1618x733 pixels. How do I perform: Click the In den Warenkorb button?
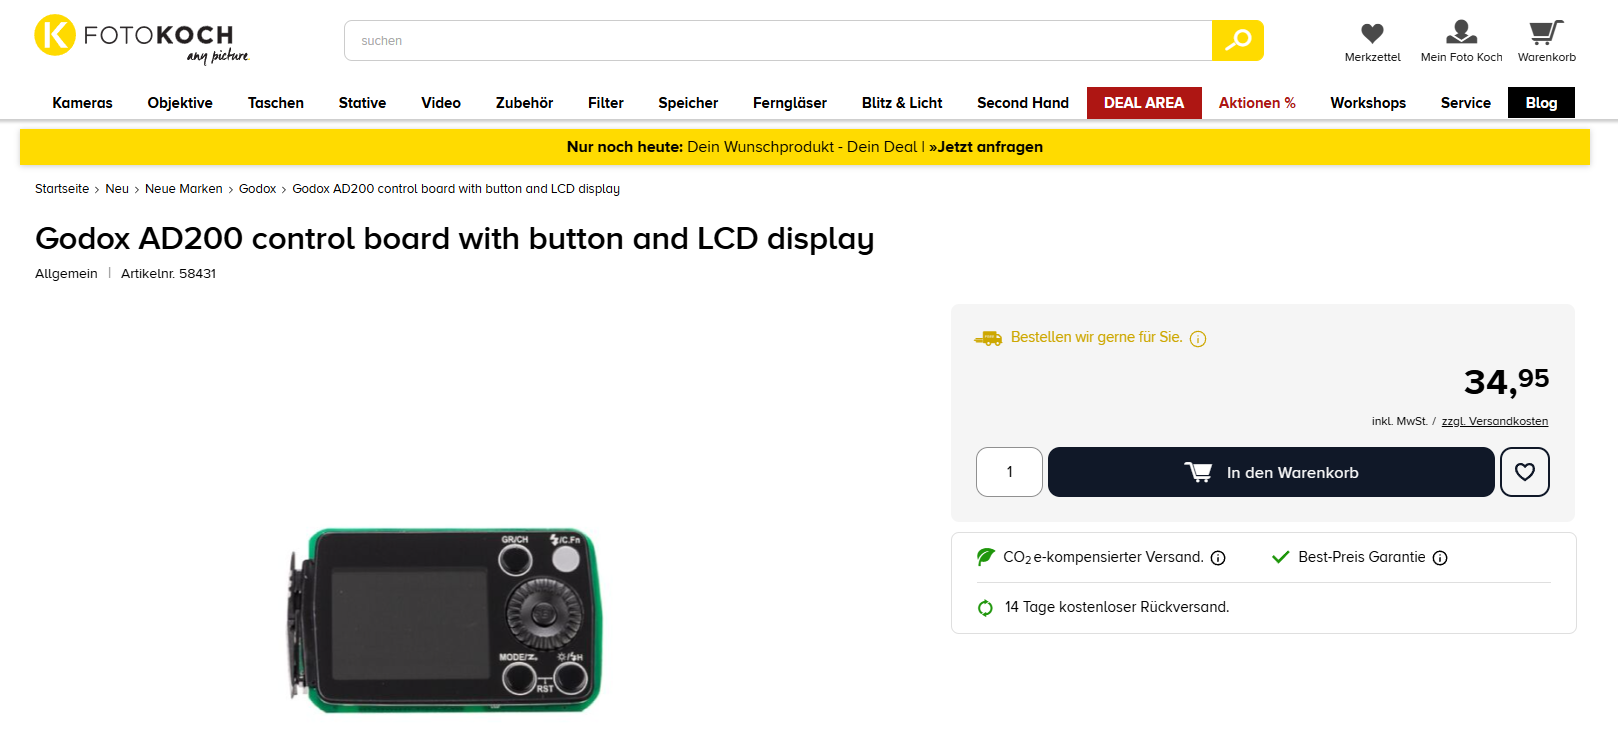point(1271,472)
